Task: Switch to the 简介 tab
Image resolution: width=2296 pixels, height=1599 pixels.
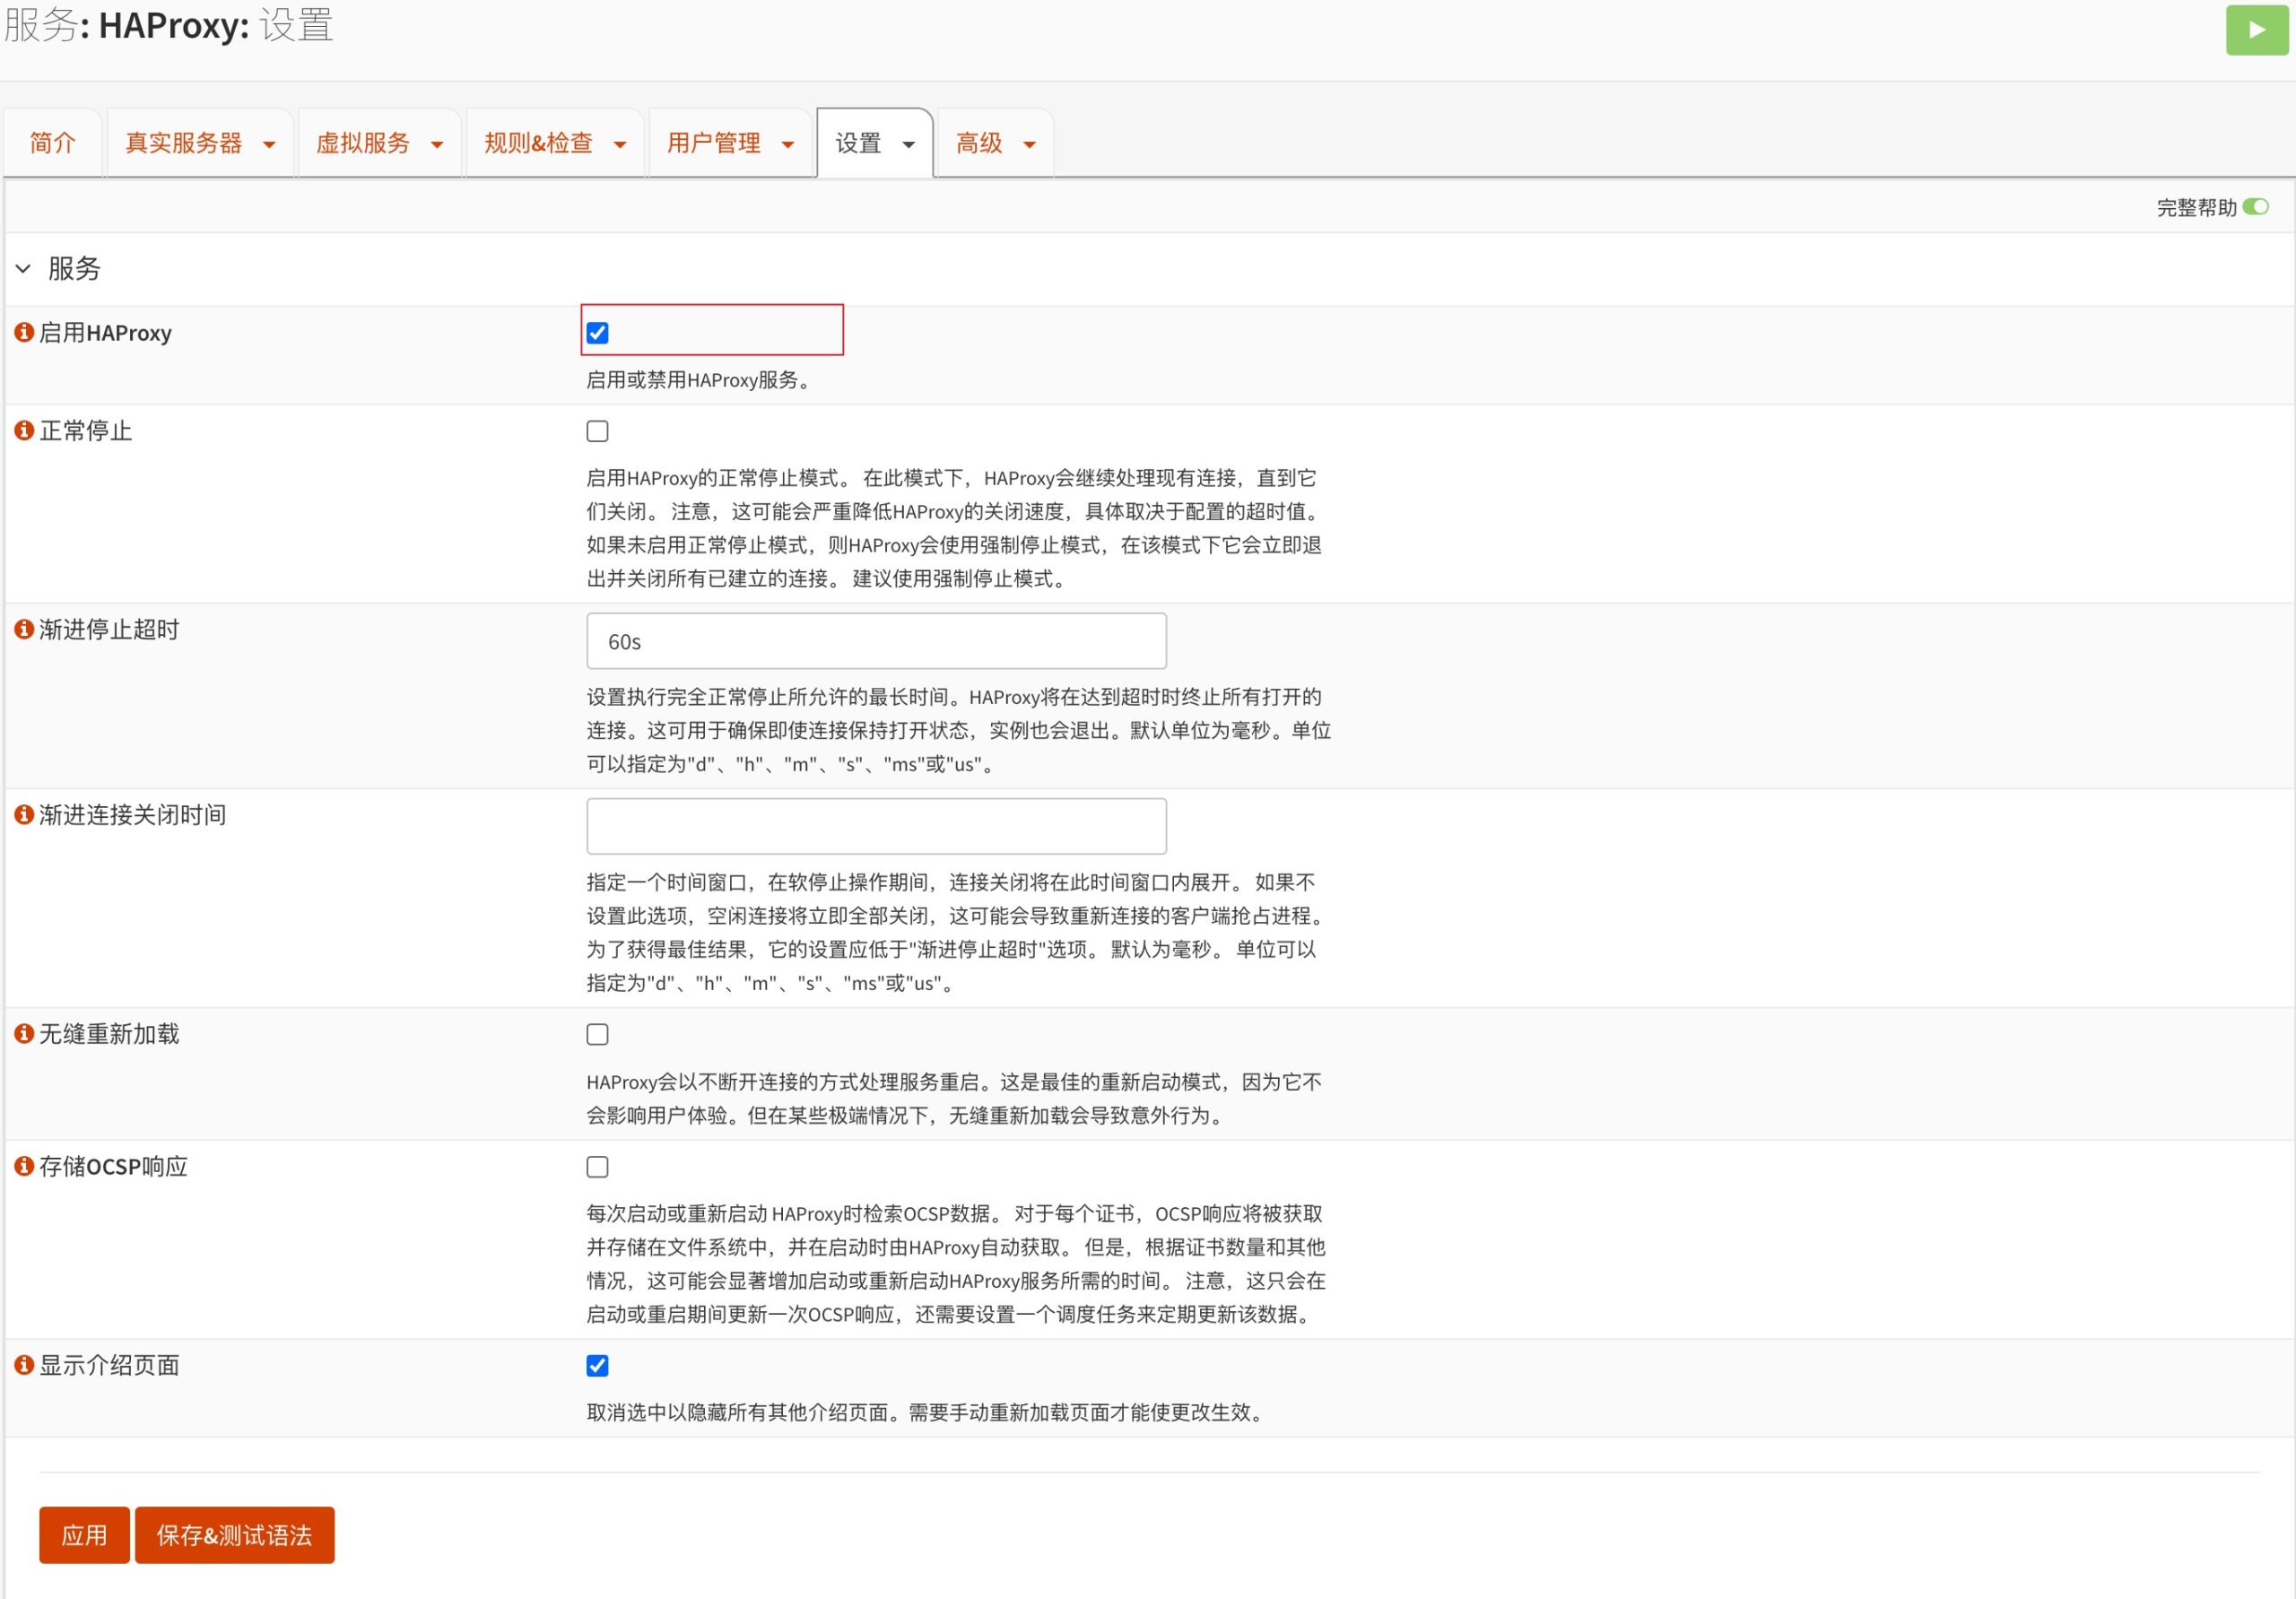Action: point(52,143)
